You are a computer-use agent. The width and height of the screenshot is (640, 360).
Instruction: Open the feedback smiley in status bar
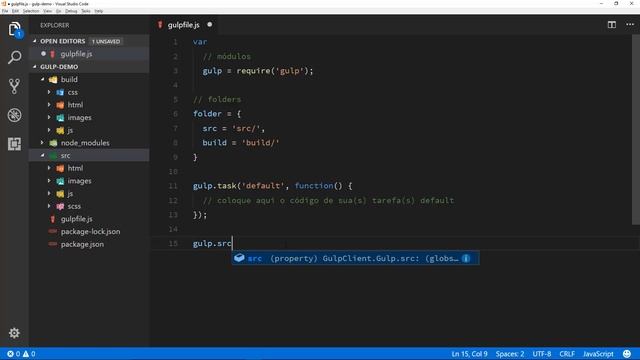(x=627, y=354)
